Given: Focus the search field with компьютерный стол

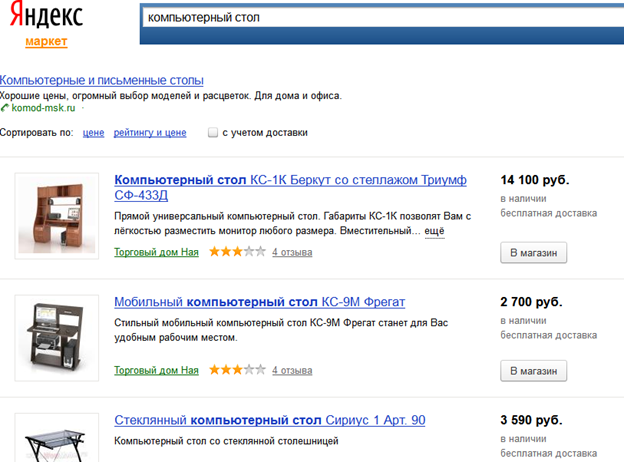Looking at the screenshot, I should coord(383,18).
